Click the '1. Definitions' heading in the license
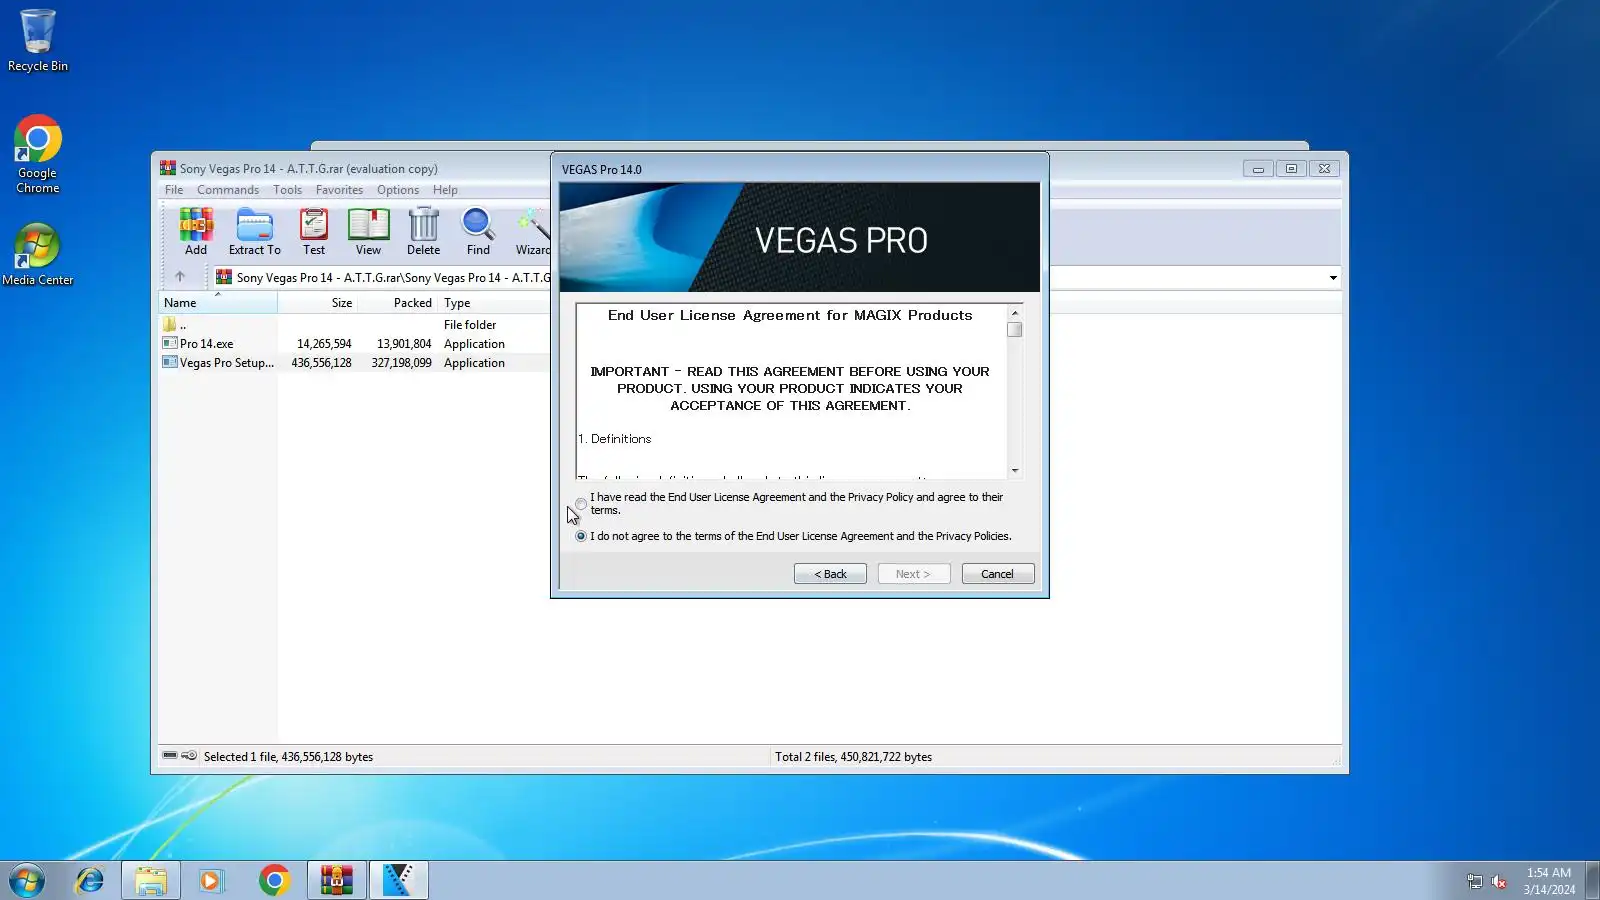Image resolution: width=1600 pixels, height=900 pixels. 615,439
